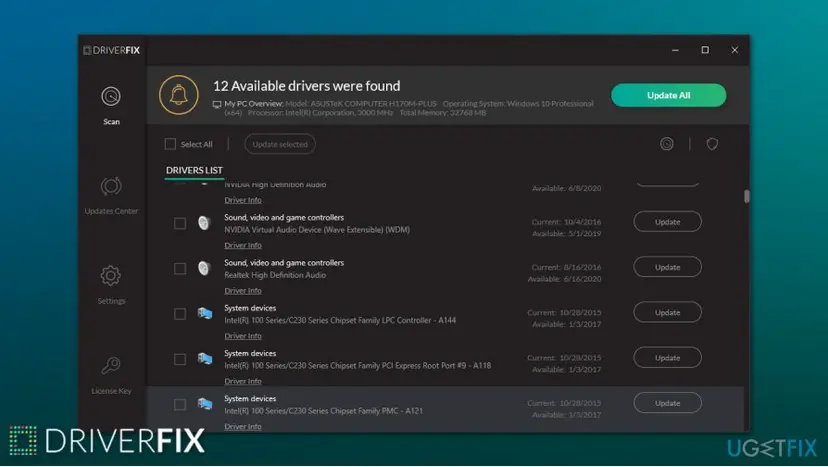Click device icon for LPC Controller - A144
The image size is (828, 467).
click(205, 313)
